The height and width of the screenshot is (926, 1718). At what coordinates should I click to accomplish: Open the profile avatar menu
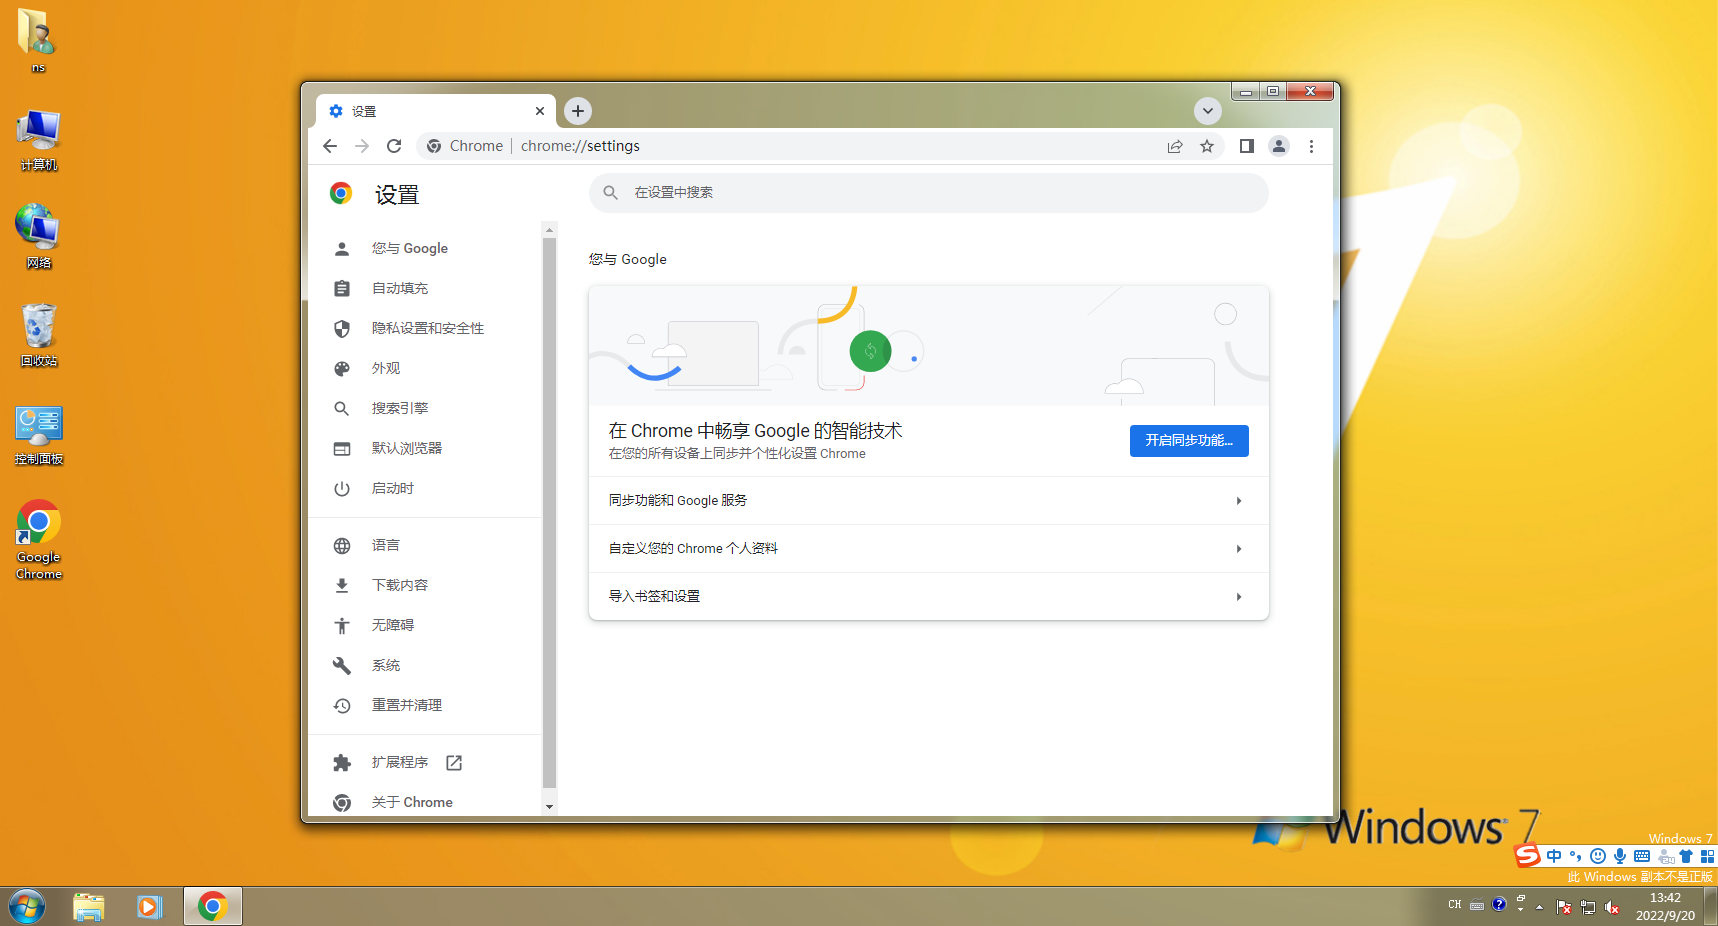click(1279, 146)
